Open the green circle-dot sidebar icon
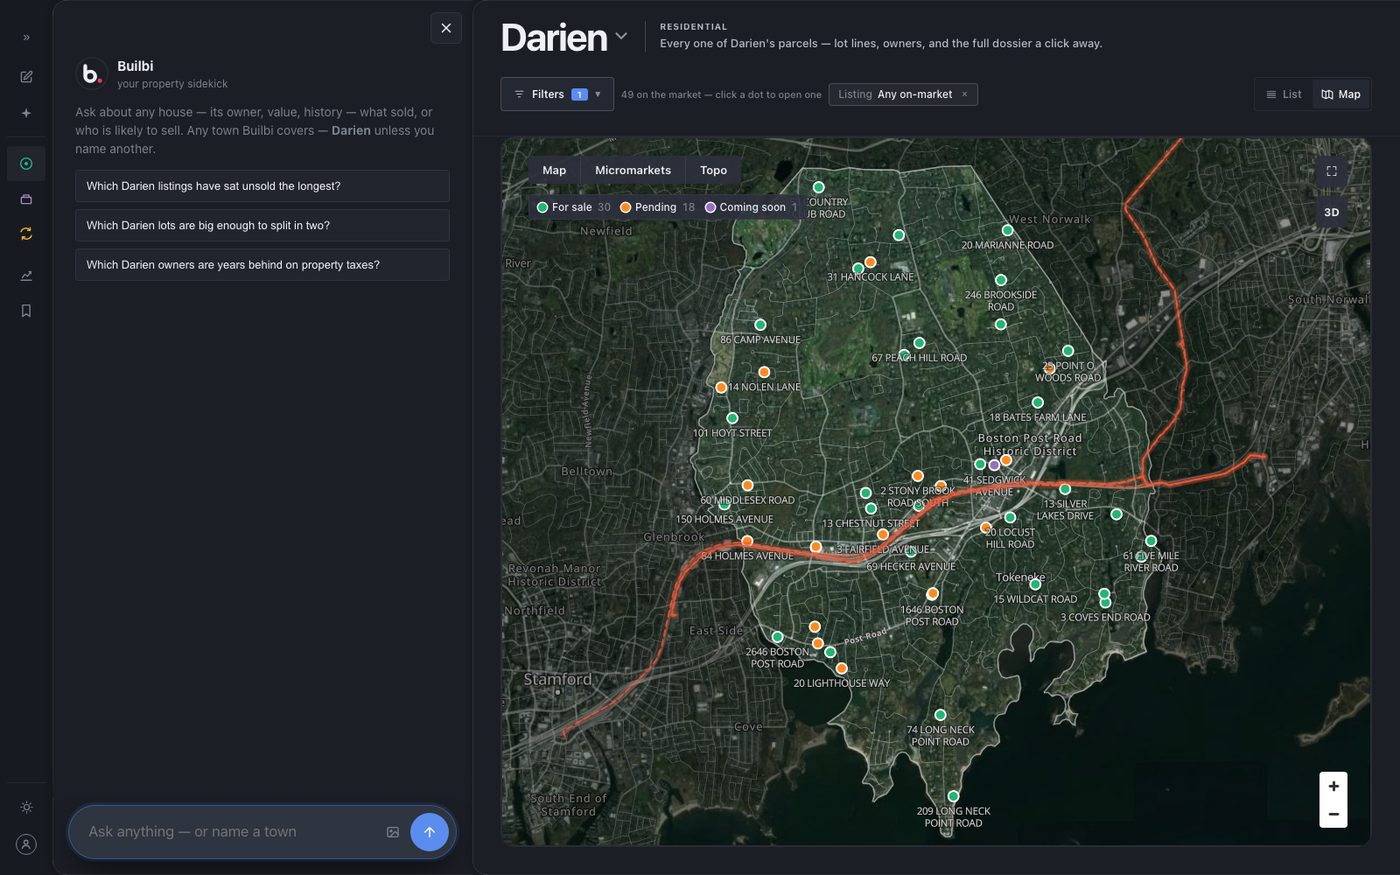 click(x=26, y=164)
